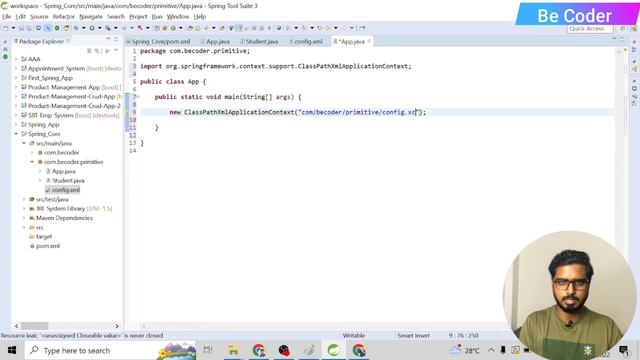640x360 pixels.
Task: Open dropdown arrow next to New icon
Action: [x=13, y=28]
